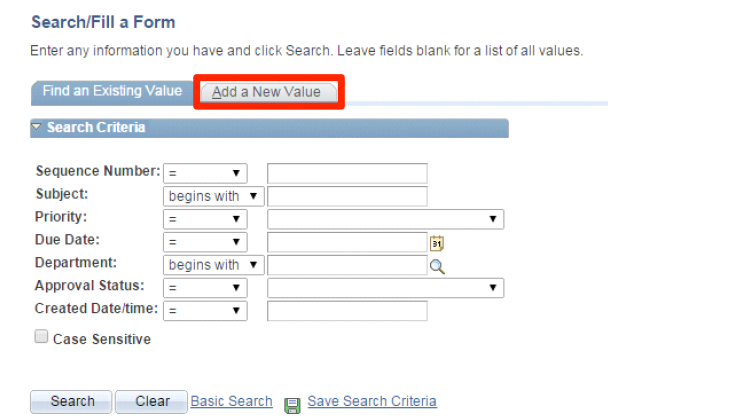The width and height of the screenshot is (735, 420).
Task: Open the Due Date operator dropdown
Action: 205,242
